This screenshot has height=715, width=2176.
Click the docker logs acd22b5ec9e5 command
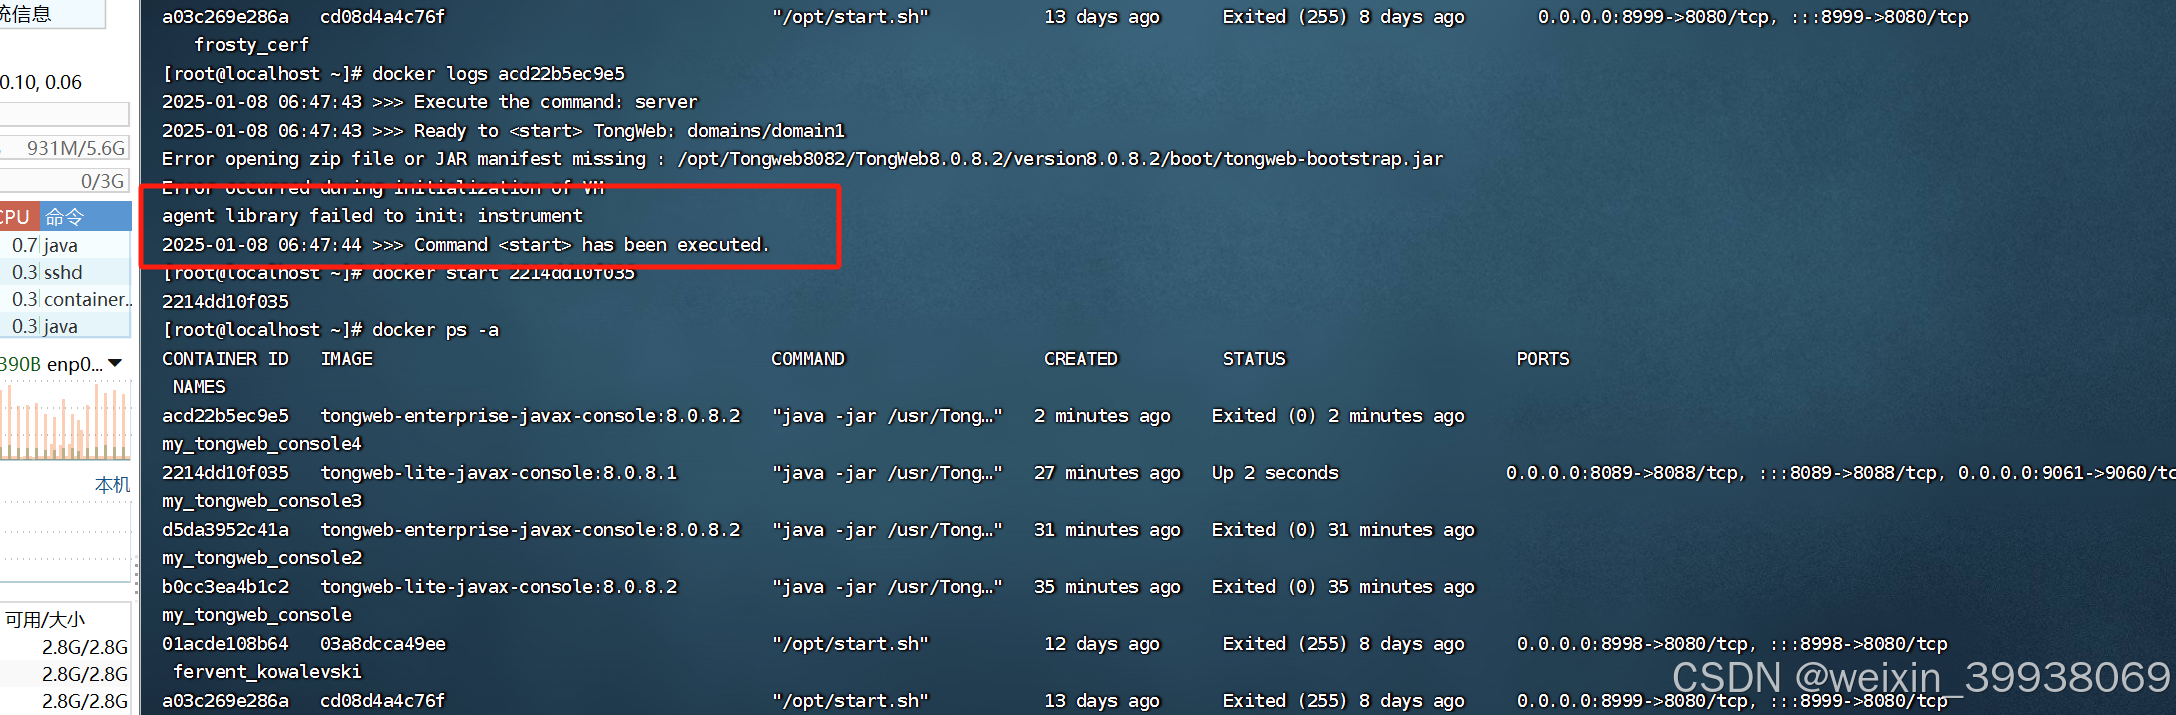(498, 74)
